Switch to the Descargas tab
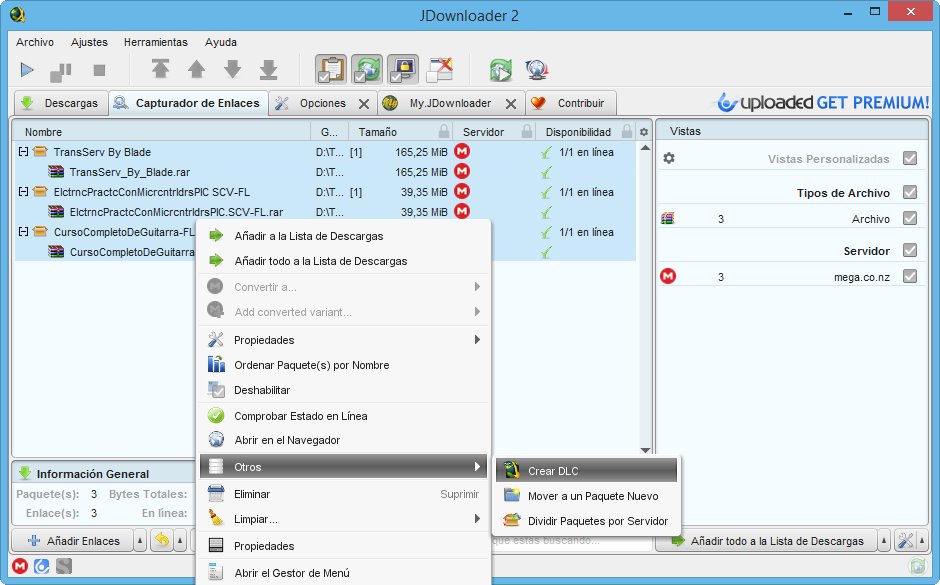 [x=61, y=103]
